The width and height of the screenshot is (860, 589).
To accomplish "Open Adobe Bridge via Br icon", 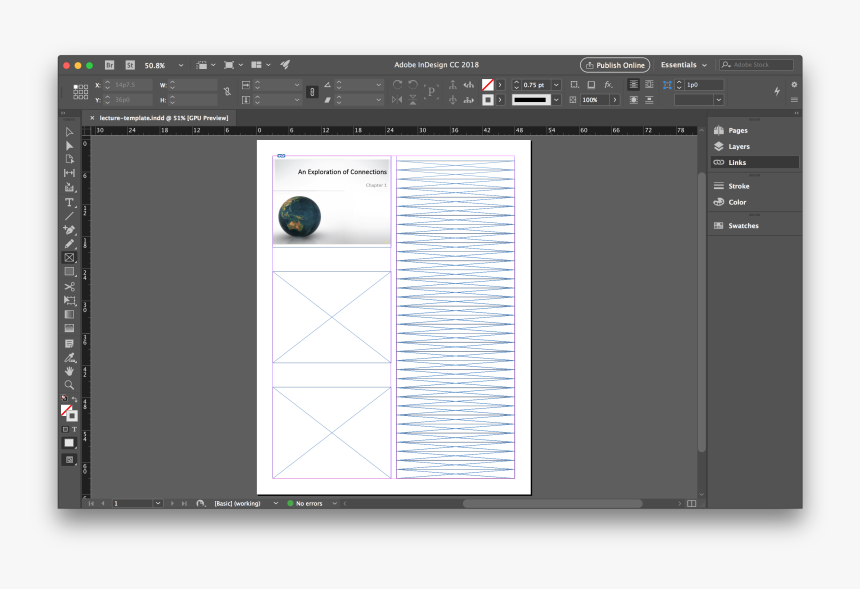I will pyautogui.click(x=110, y=65).
